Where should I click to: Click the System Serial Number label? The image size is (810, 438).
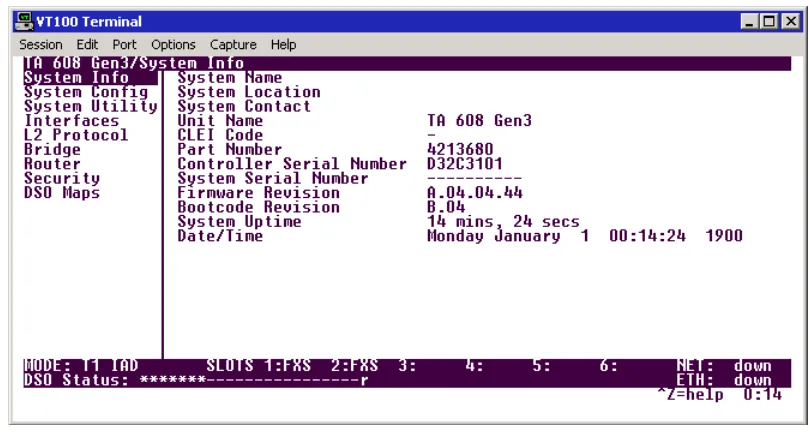(x=273, y=179)
